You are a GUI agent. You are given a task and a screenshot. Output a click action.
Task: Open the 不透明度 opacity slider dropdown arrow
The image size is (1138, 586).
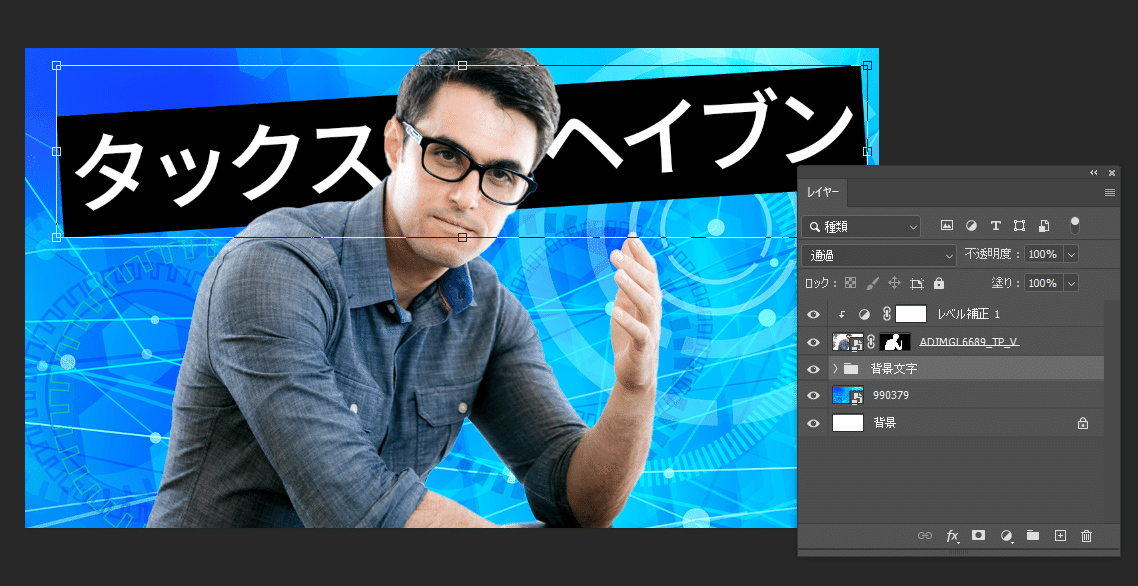click(x=1071, y=255)
